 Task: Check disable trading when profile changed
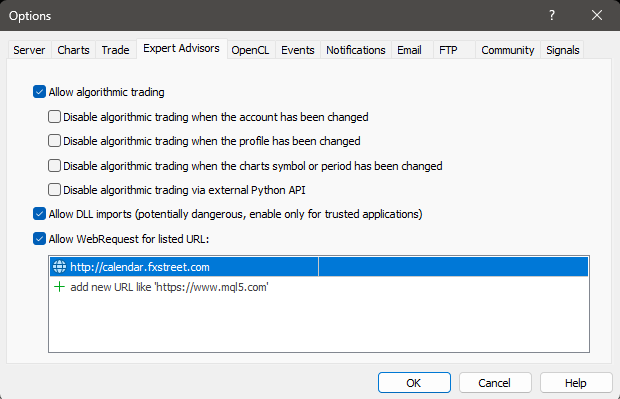click(54, 141)
